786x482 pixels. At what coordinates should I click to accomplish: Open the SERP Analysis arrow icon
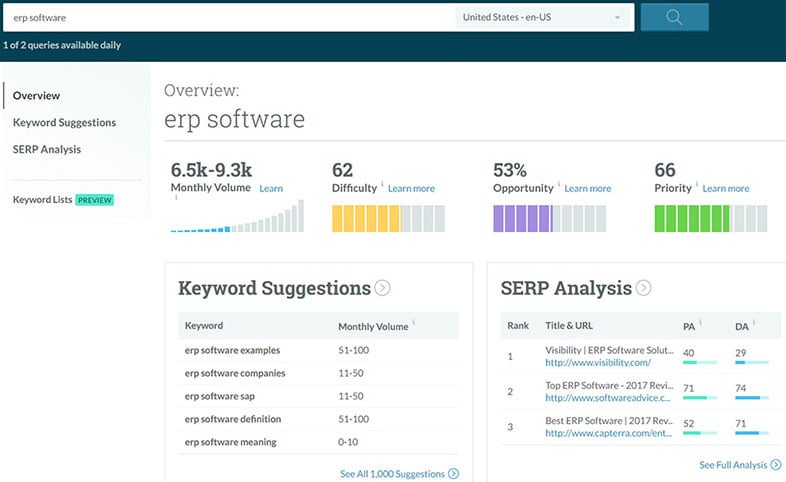point(643,288)
